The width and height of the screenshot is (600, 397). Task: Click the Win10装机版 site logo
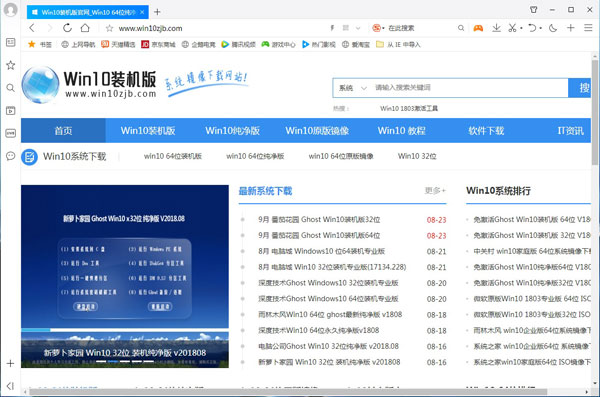coord(89,85)
